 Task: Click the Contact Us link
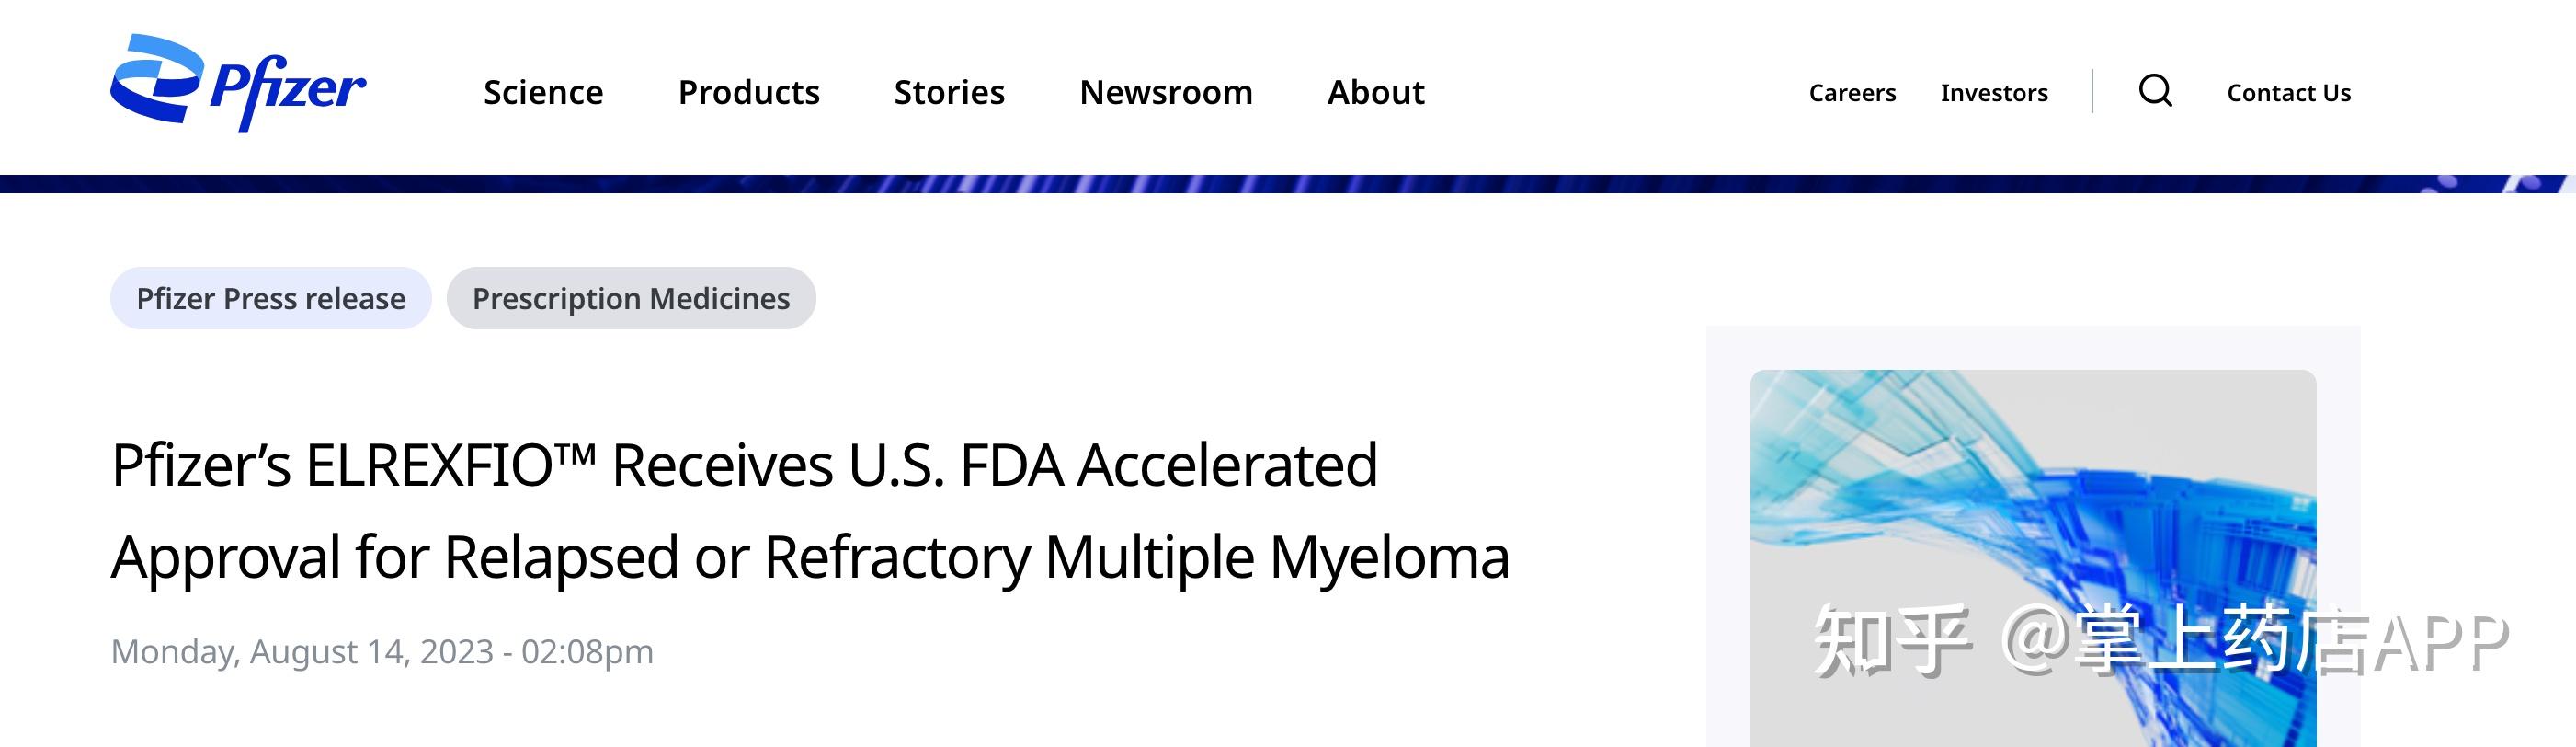pos(2288,93)
